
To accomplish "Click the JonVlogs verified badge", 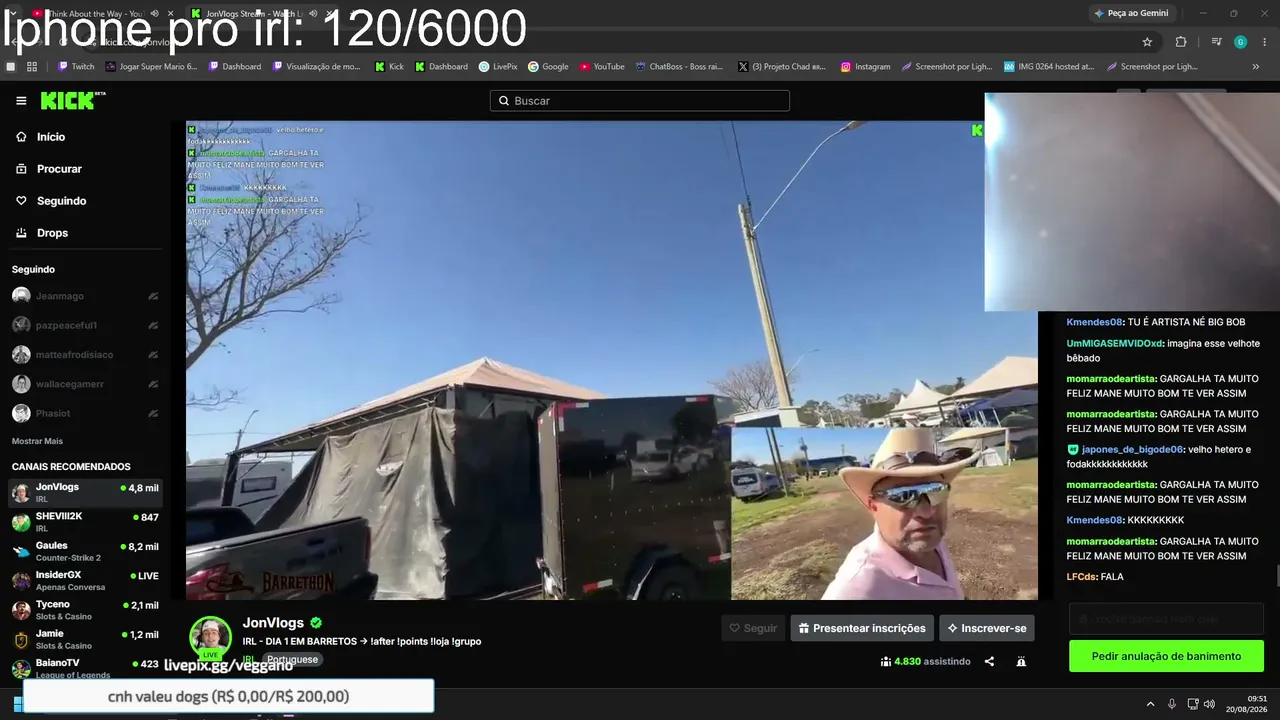I will pos(316,623).
